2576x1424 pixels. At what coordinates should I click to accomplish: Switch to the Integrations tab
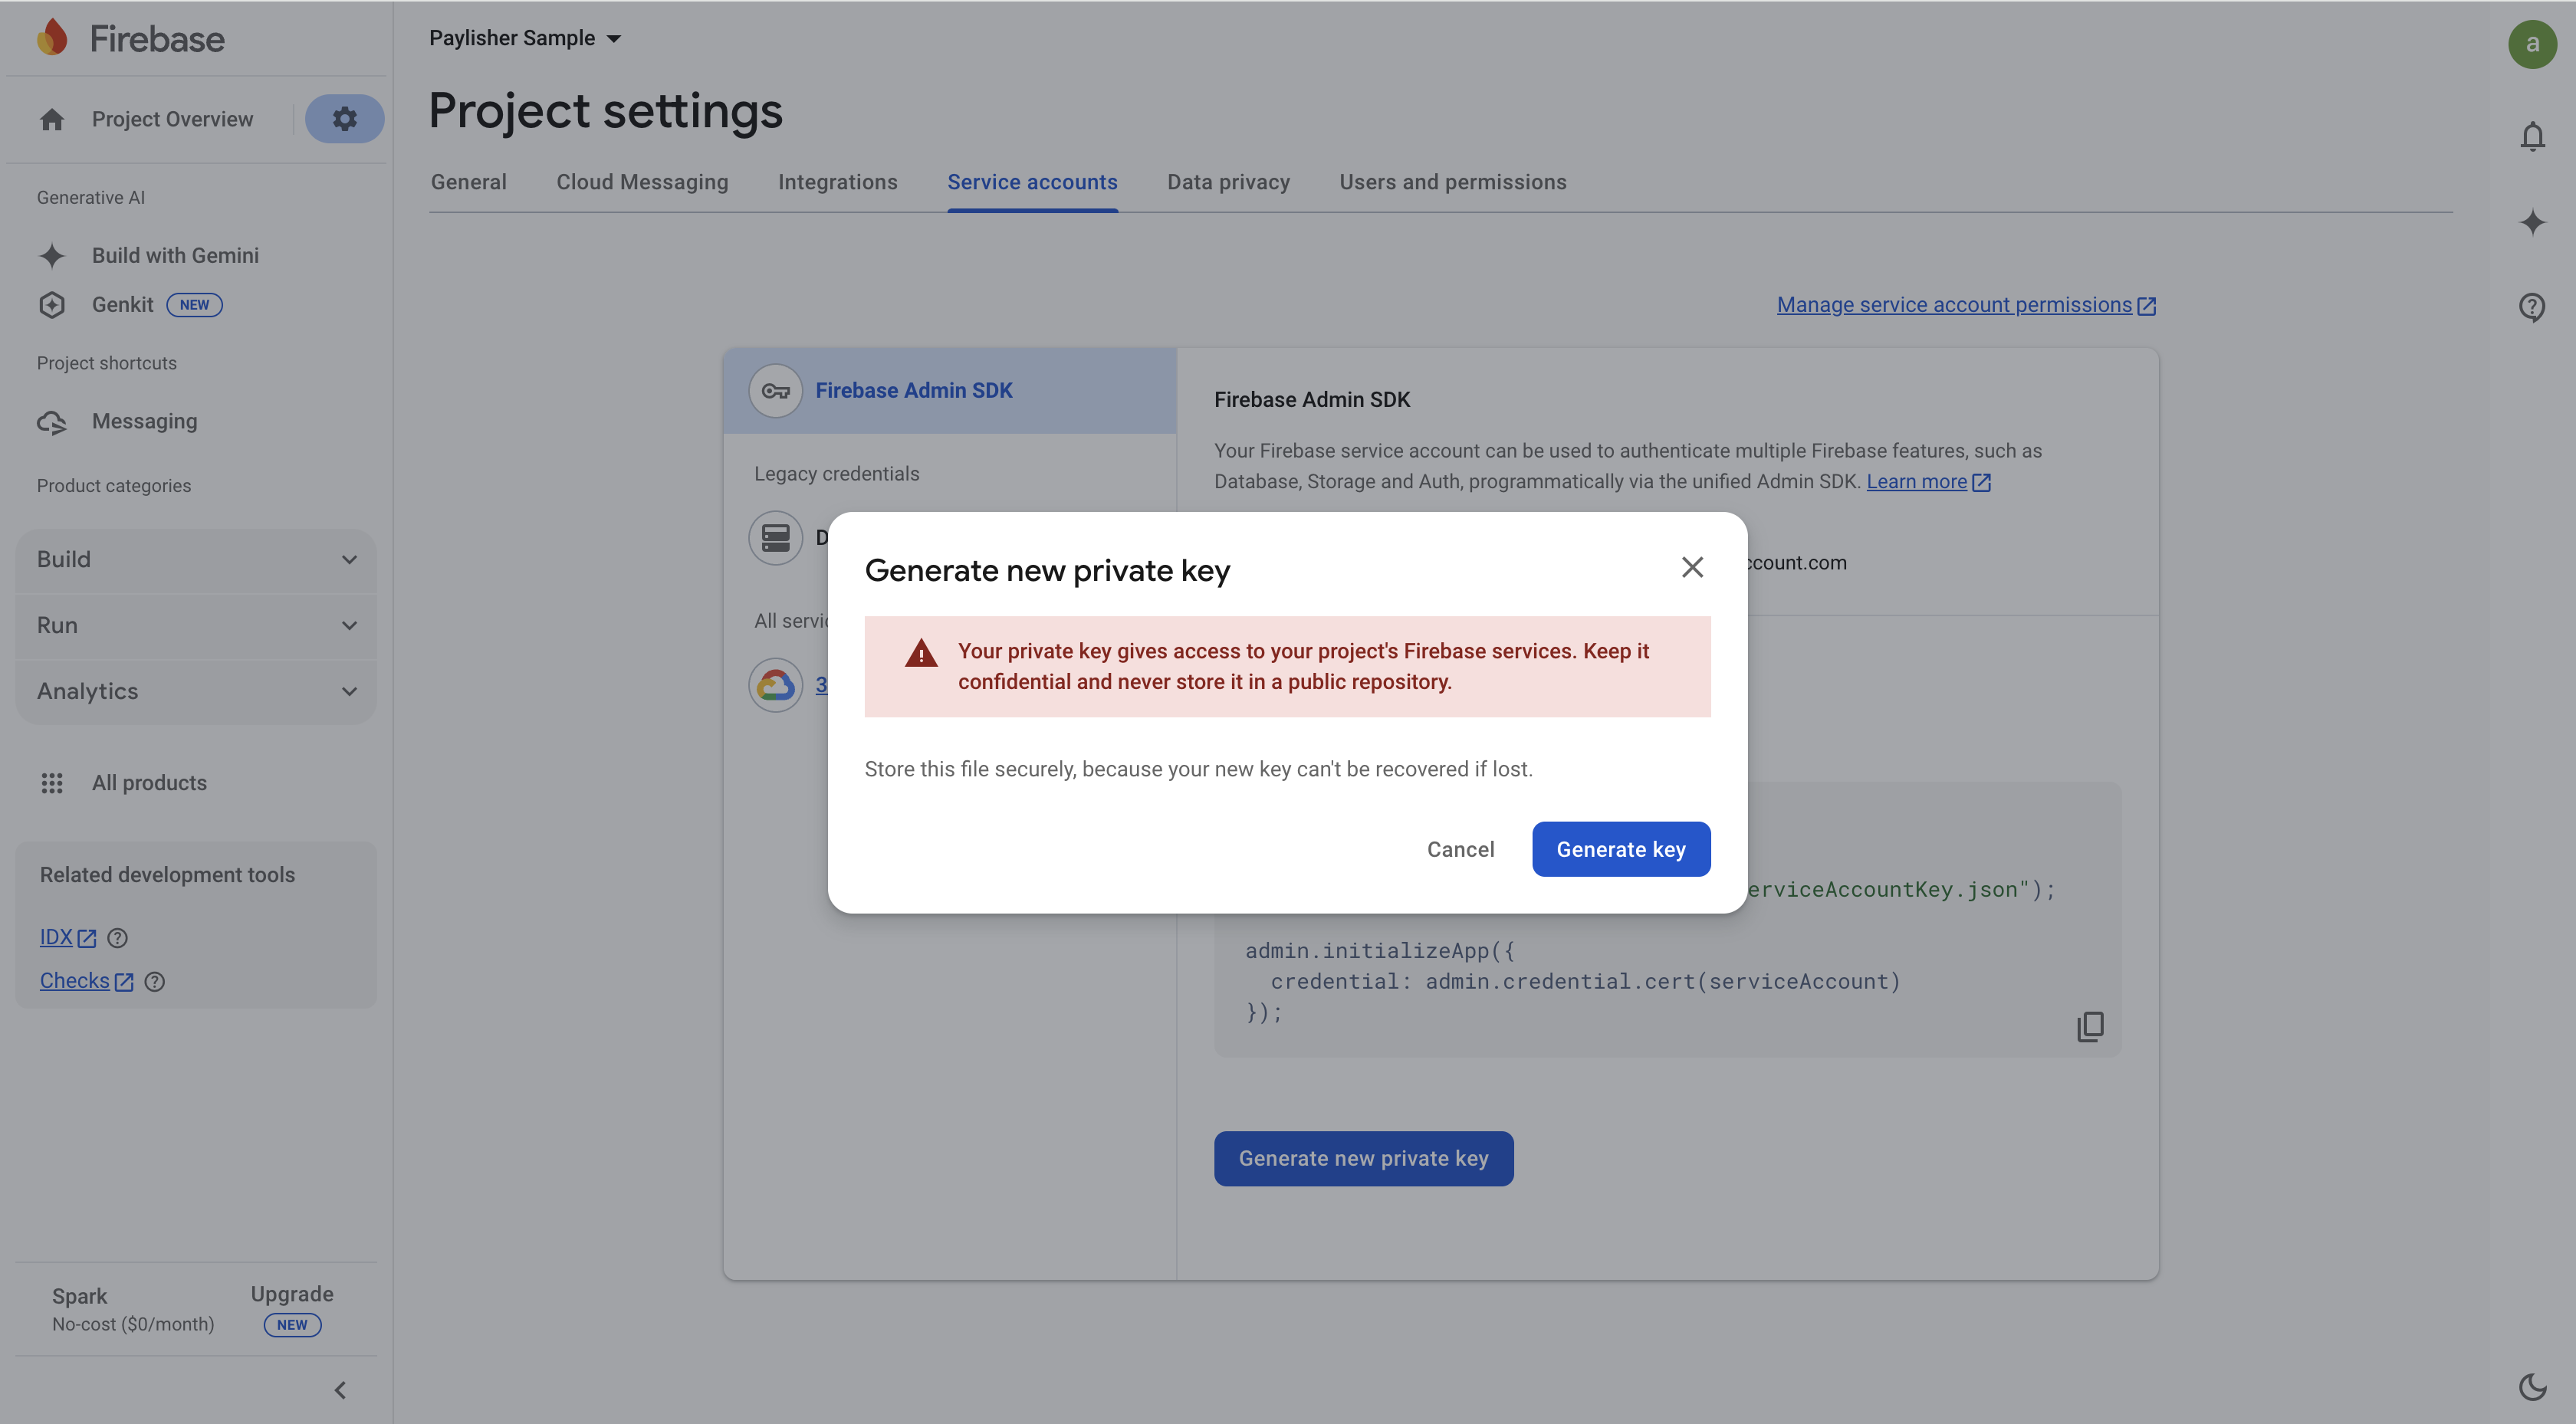click(837, 182)
